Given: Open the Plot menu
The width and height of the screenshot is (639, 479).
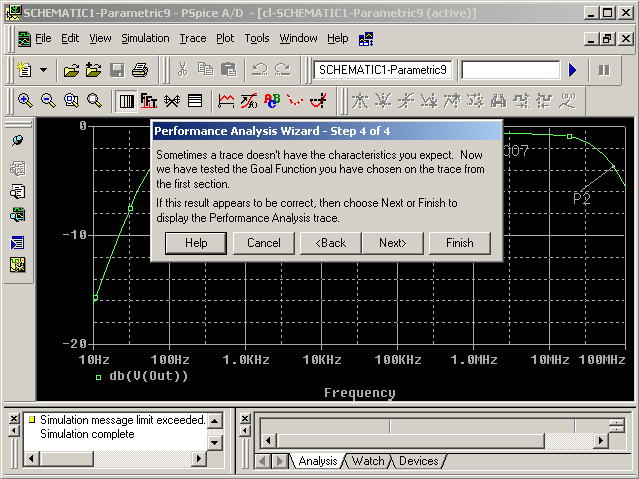Looking at the screenshot, I should tap(225, 38).
